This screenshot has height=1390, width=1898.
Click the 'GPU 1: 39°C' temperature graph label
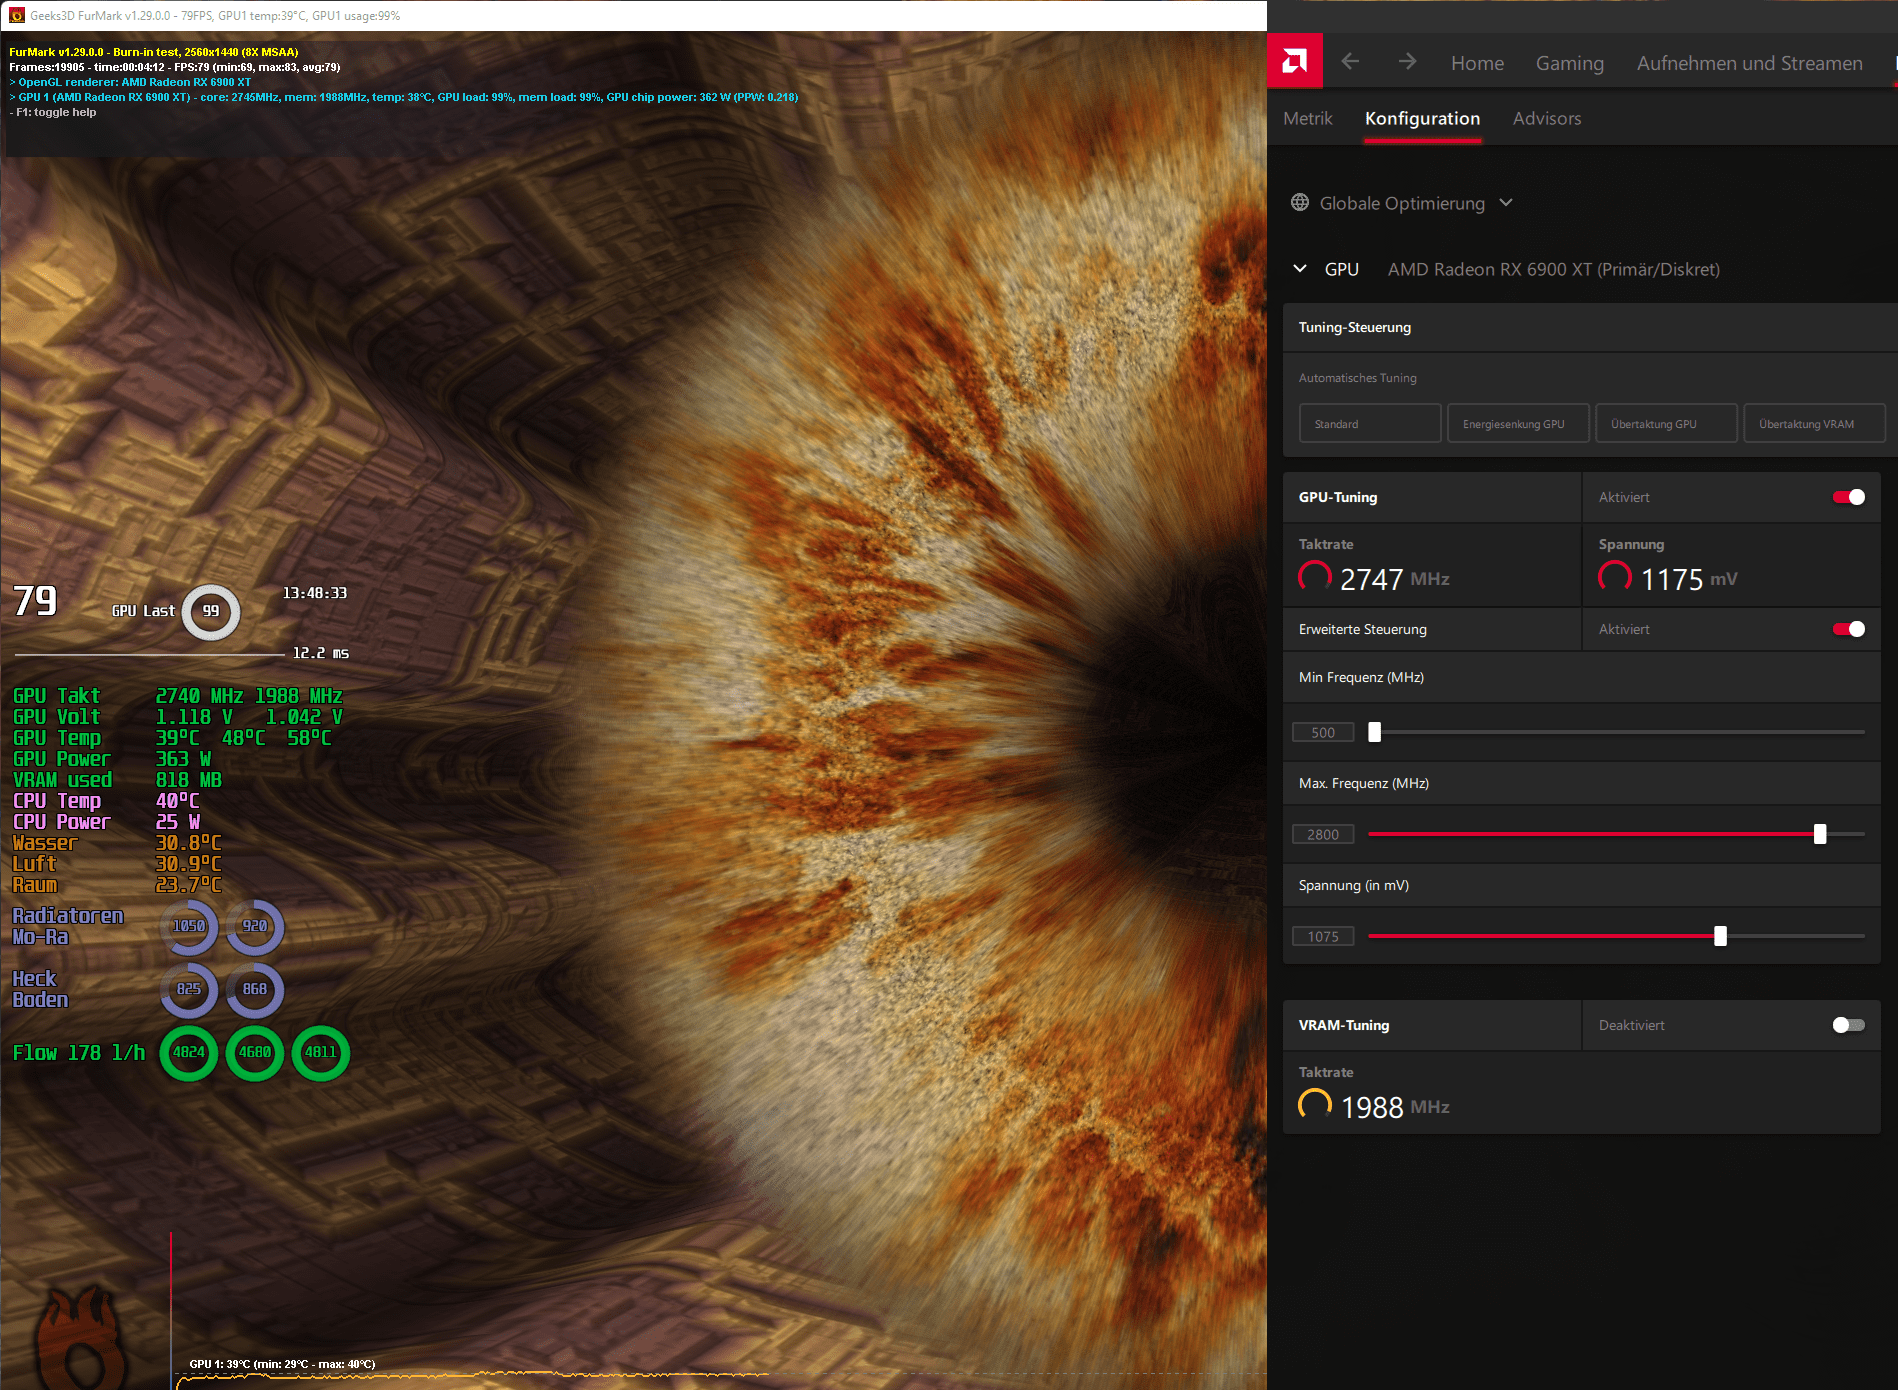[282, 1364]
